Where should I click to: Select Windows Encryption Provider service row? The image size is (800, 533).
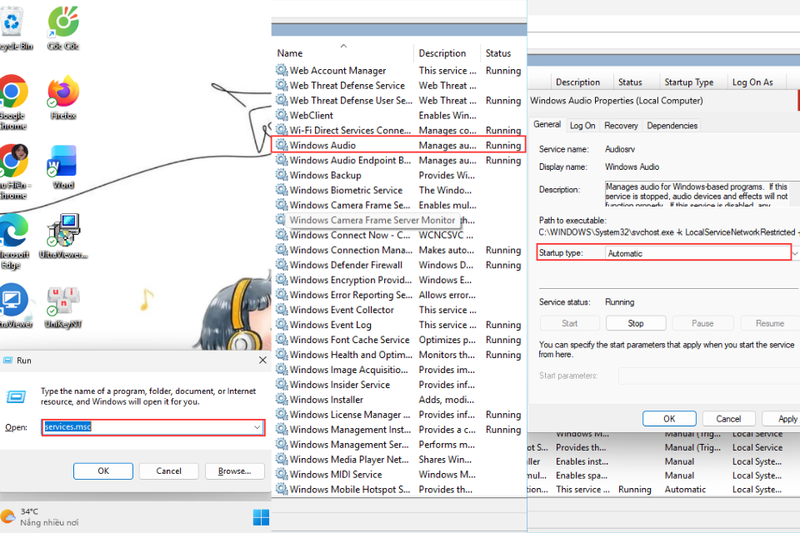point(399,280)
